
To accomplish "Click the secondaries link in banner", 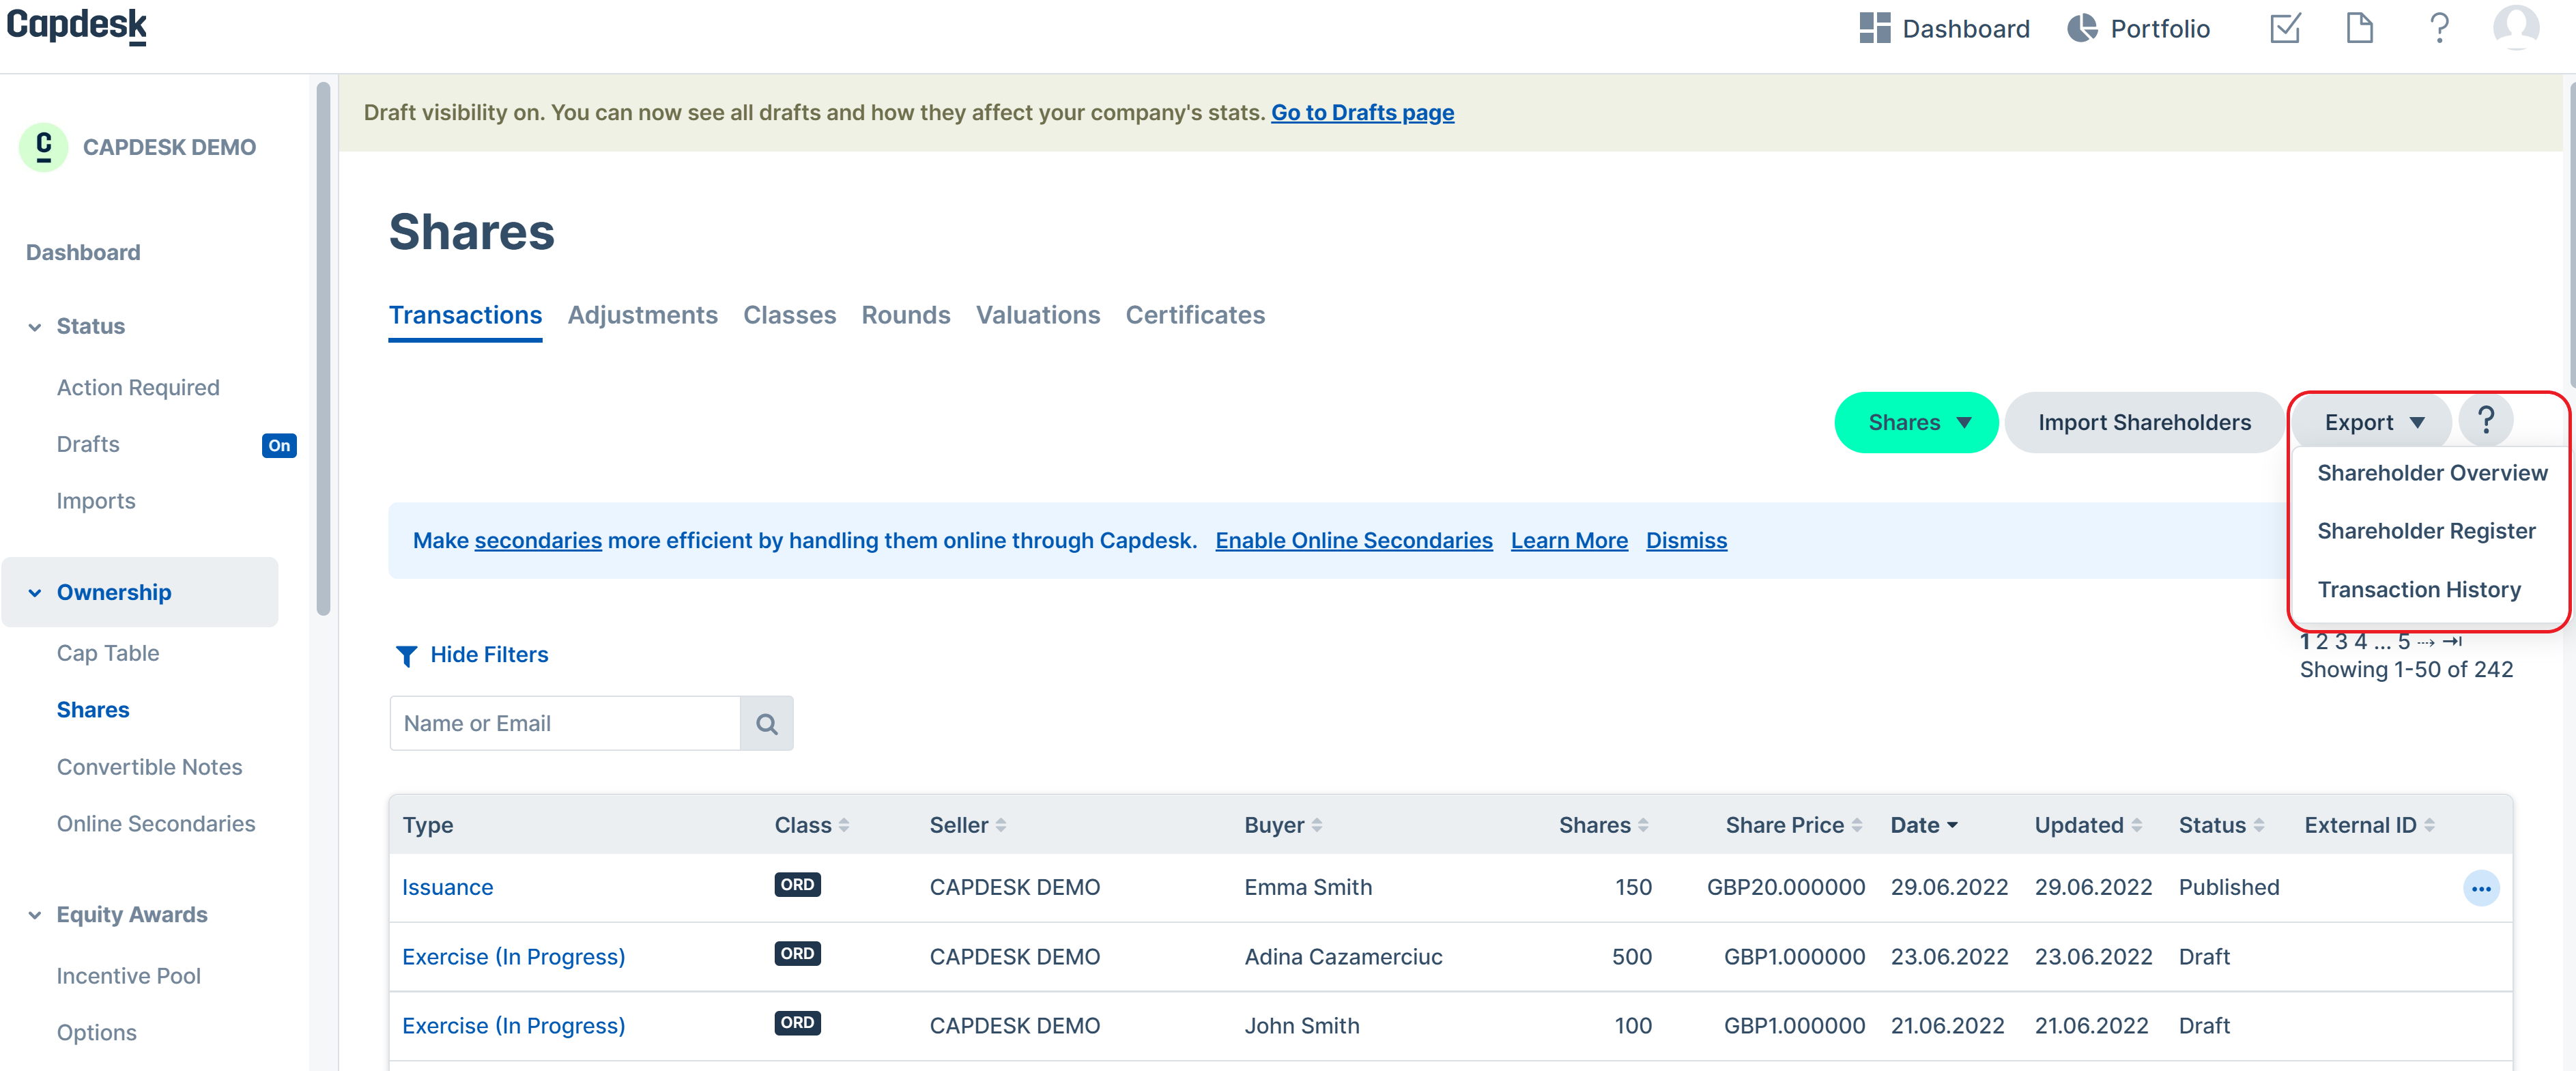I will (538, 541).
